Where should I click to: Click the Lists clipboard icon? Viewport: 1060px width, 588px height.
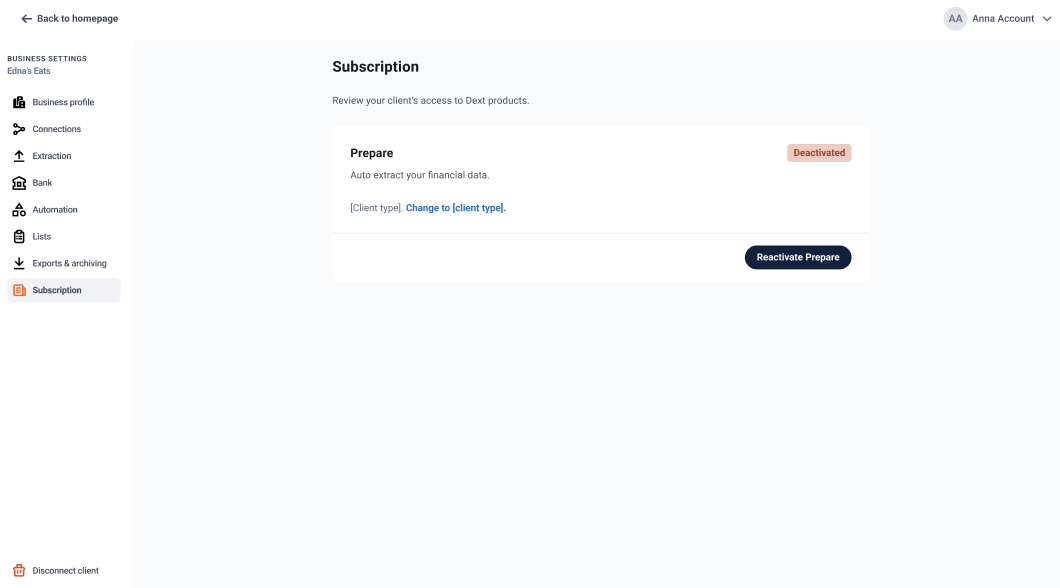pyautogui.click(x=19, y=237)
